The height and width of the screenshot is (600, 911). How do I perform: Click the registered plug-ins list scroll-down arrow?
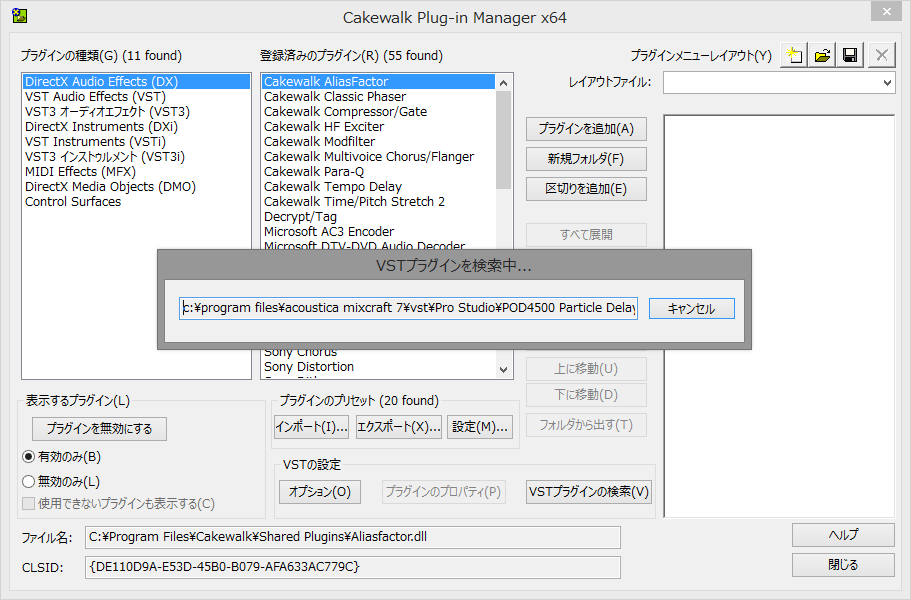click(504, 369)
